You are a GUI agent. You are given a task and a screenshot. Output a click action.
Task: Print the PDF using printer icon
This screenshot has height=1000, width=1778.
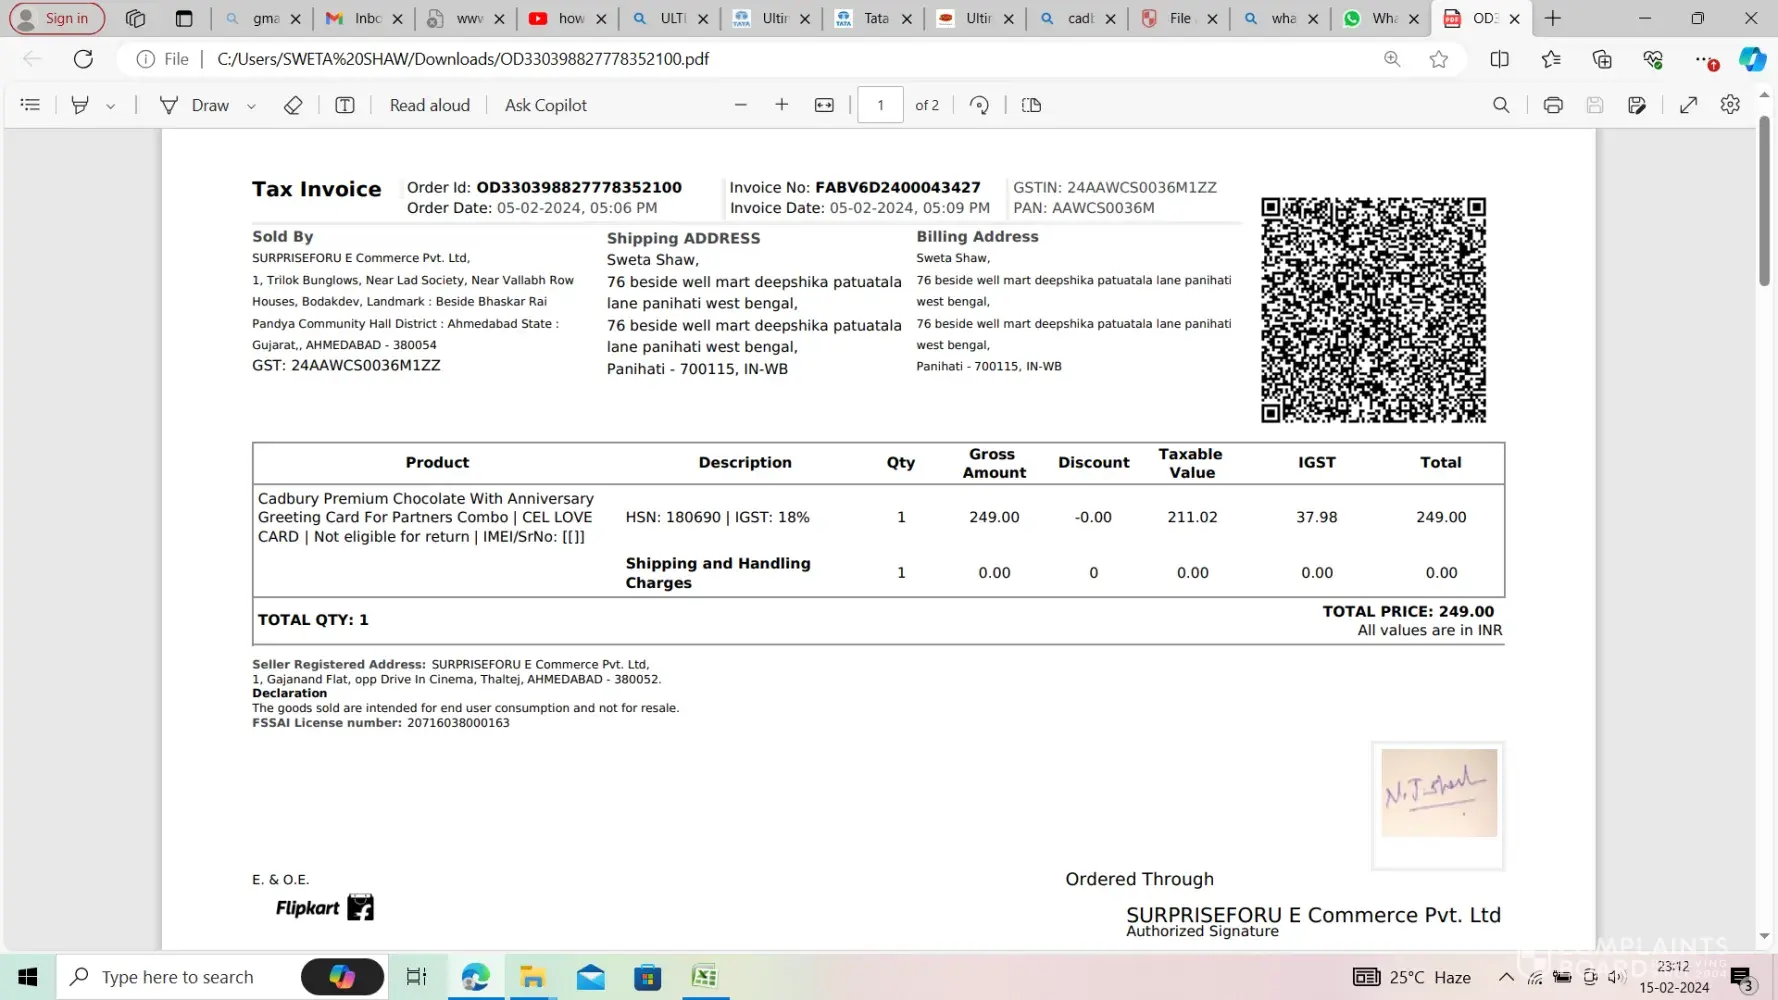tap(1552, 105)
